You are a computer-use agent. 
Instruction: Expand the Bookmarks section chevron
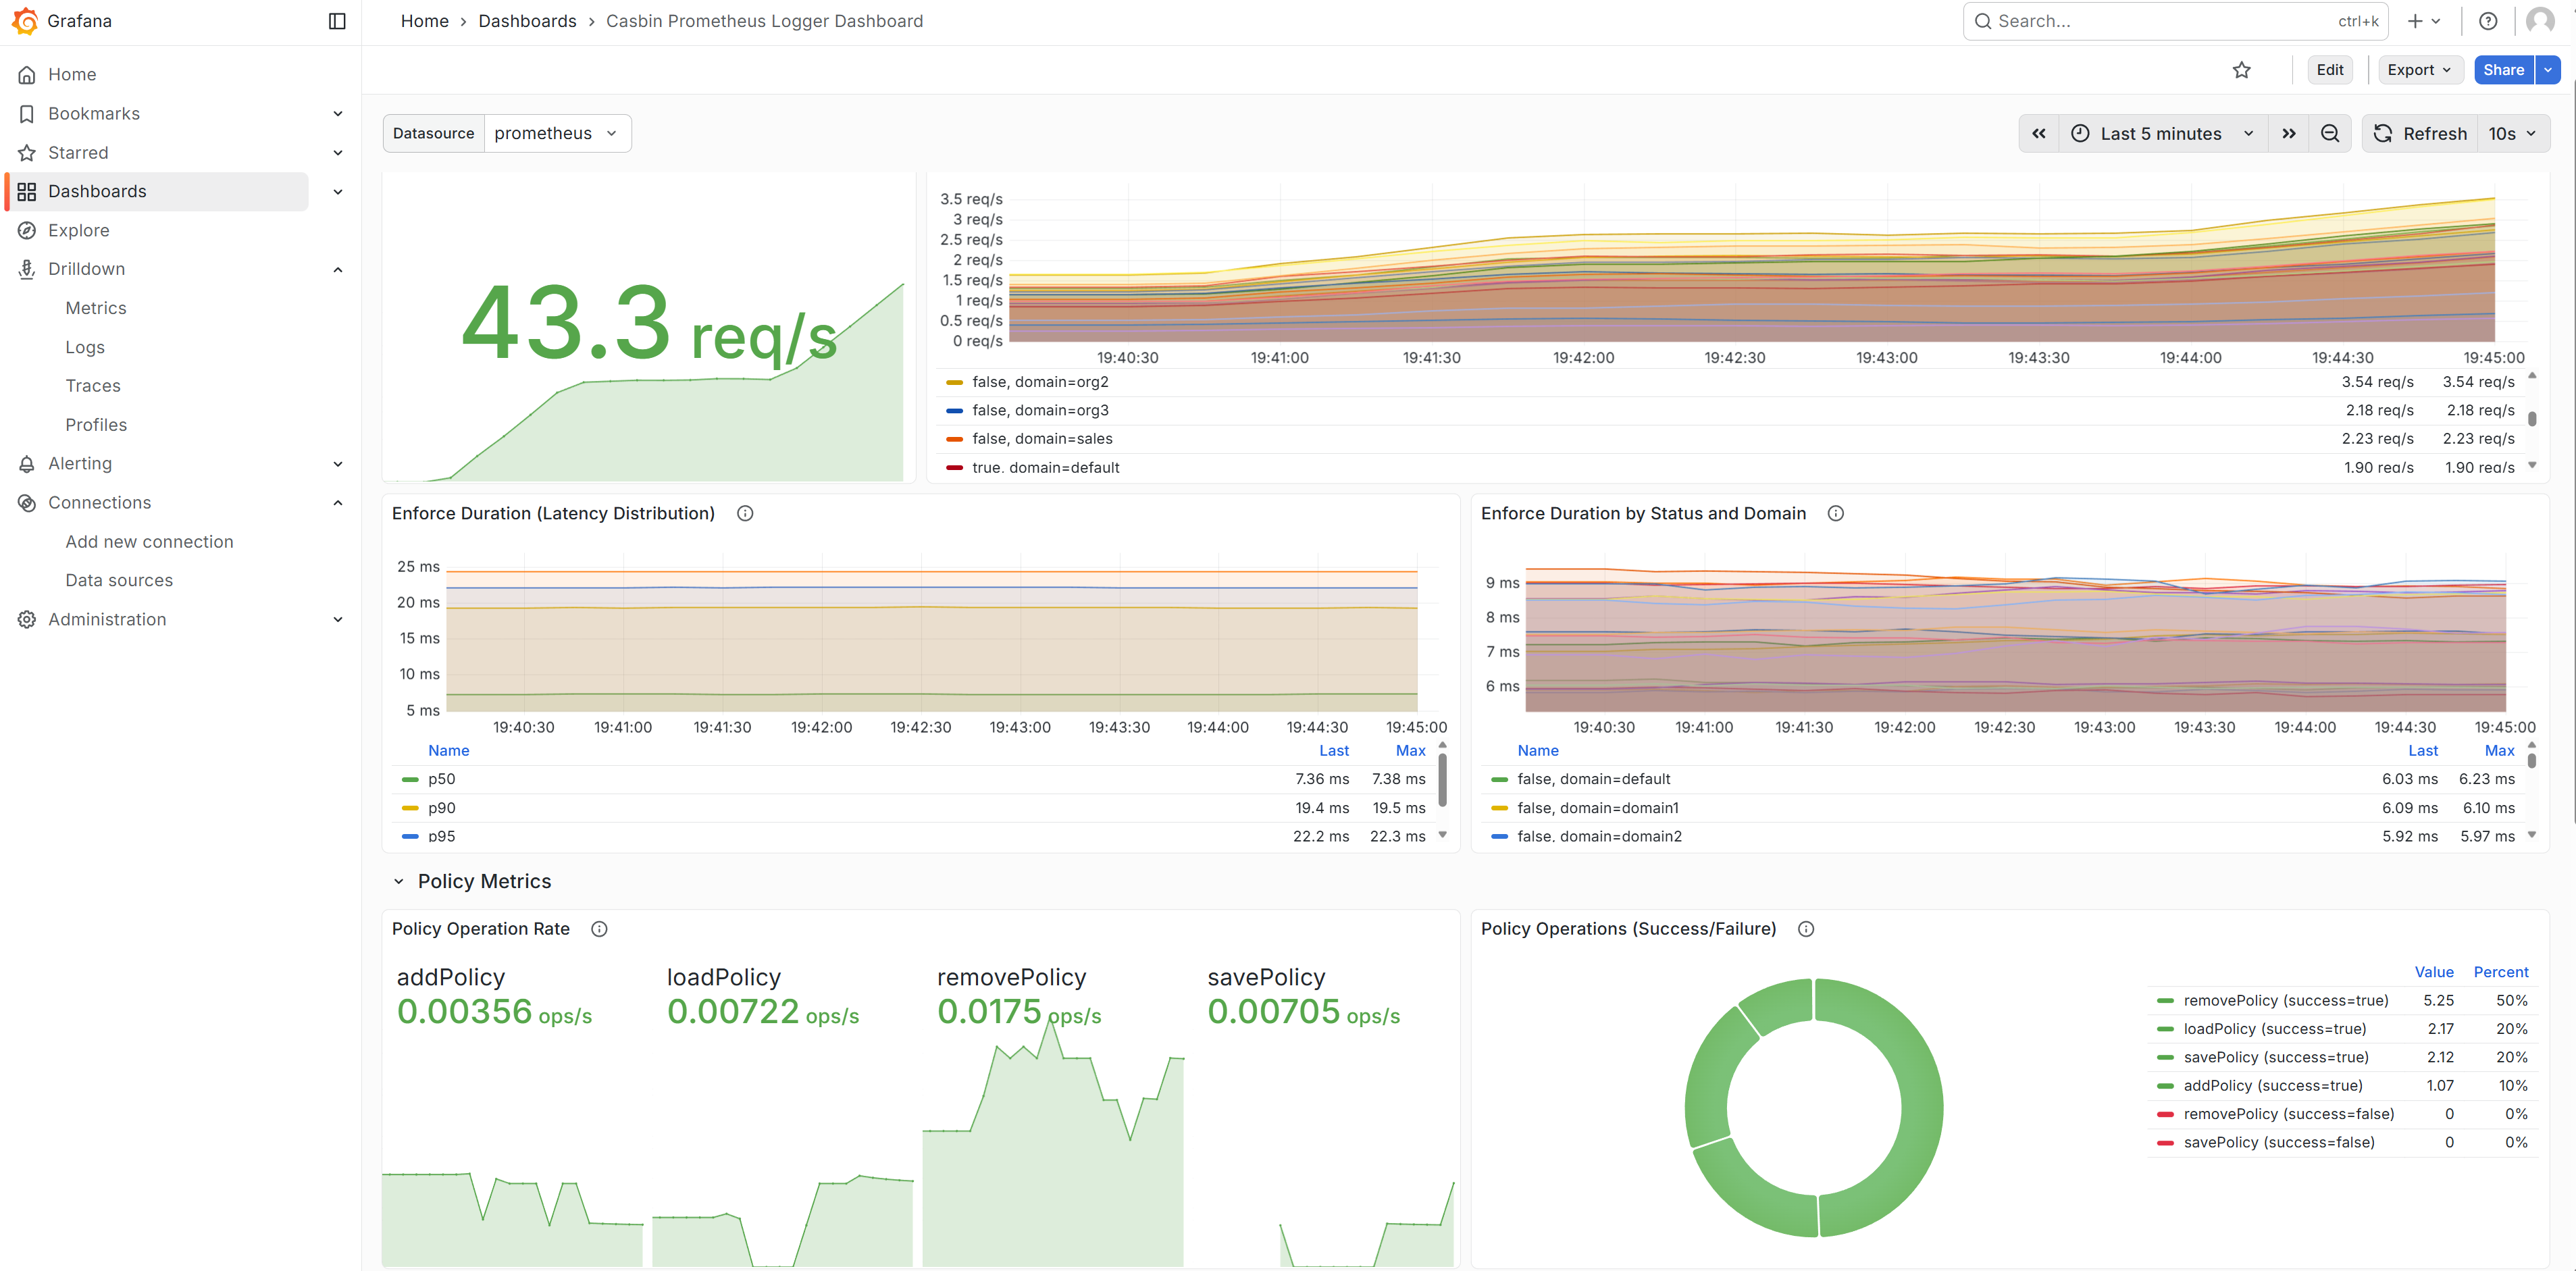338,114
